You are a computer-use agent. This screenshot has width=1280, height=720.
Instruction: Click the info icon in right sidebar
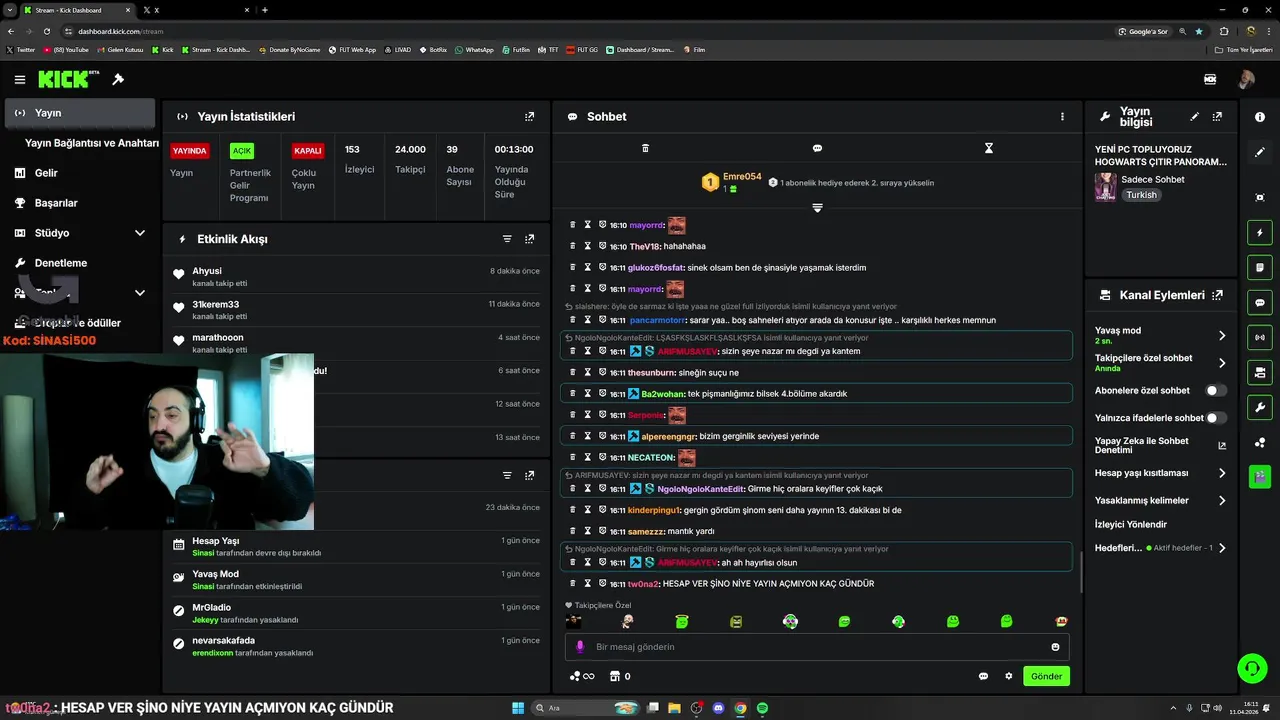tap(1259, 117)
